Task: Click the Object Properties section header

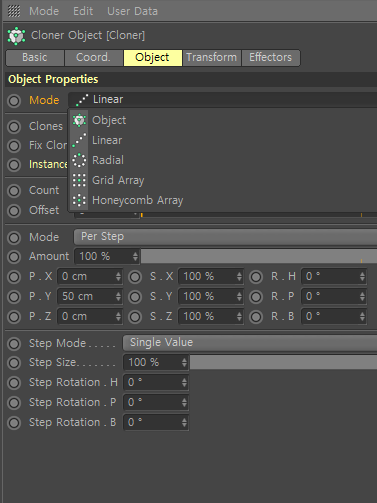Action: 191,79
